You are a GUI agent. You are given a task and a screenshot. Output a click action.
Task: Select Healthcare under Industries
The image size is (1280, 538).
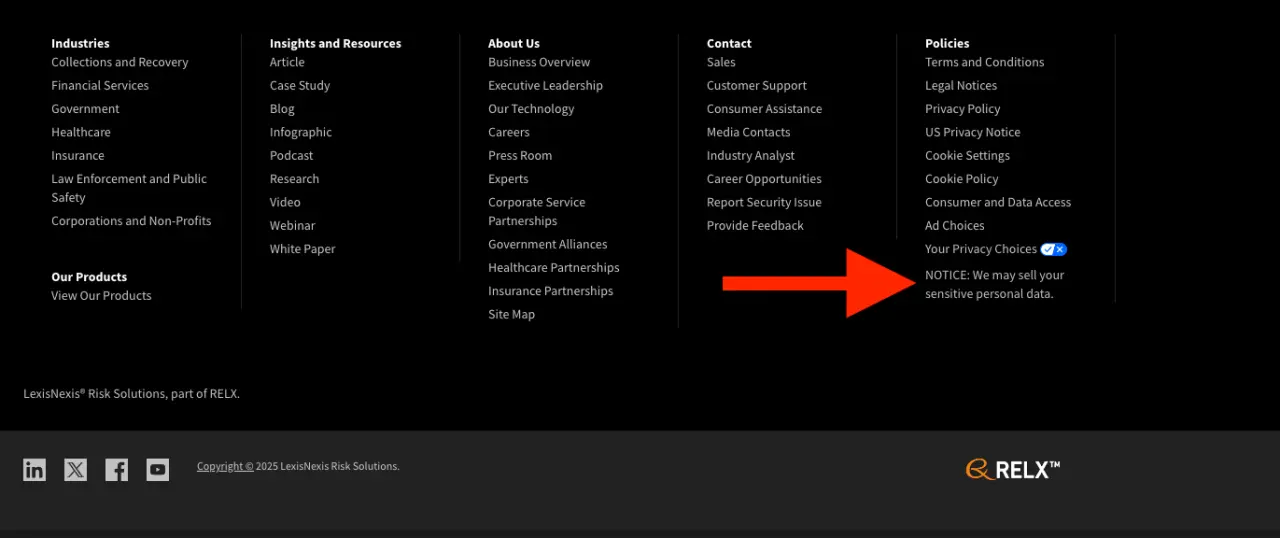coord(81,132)
